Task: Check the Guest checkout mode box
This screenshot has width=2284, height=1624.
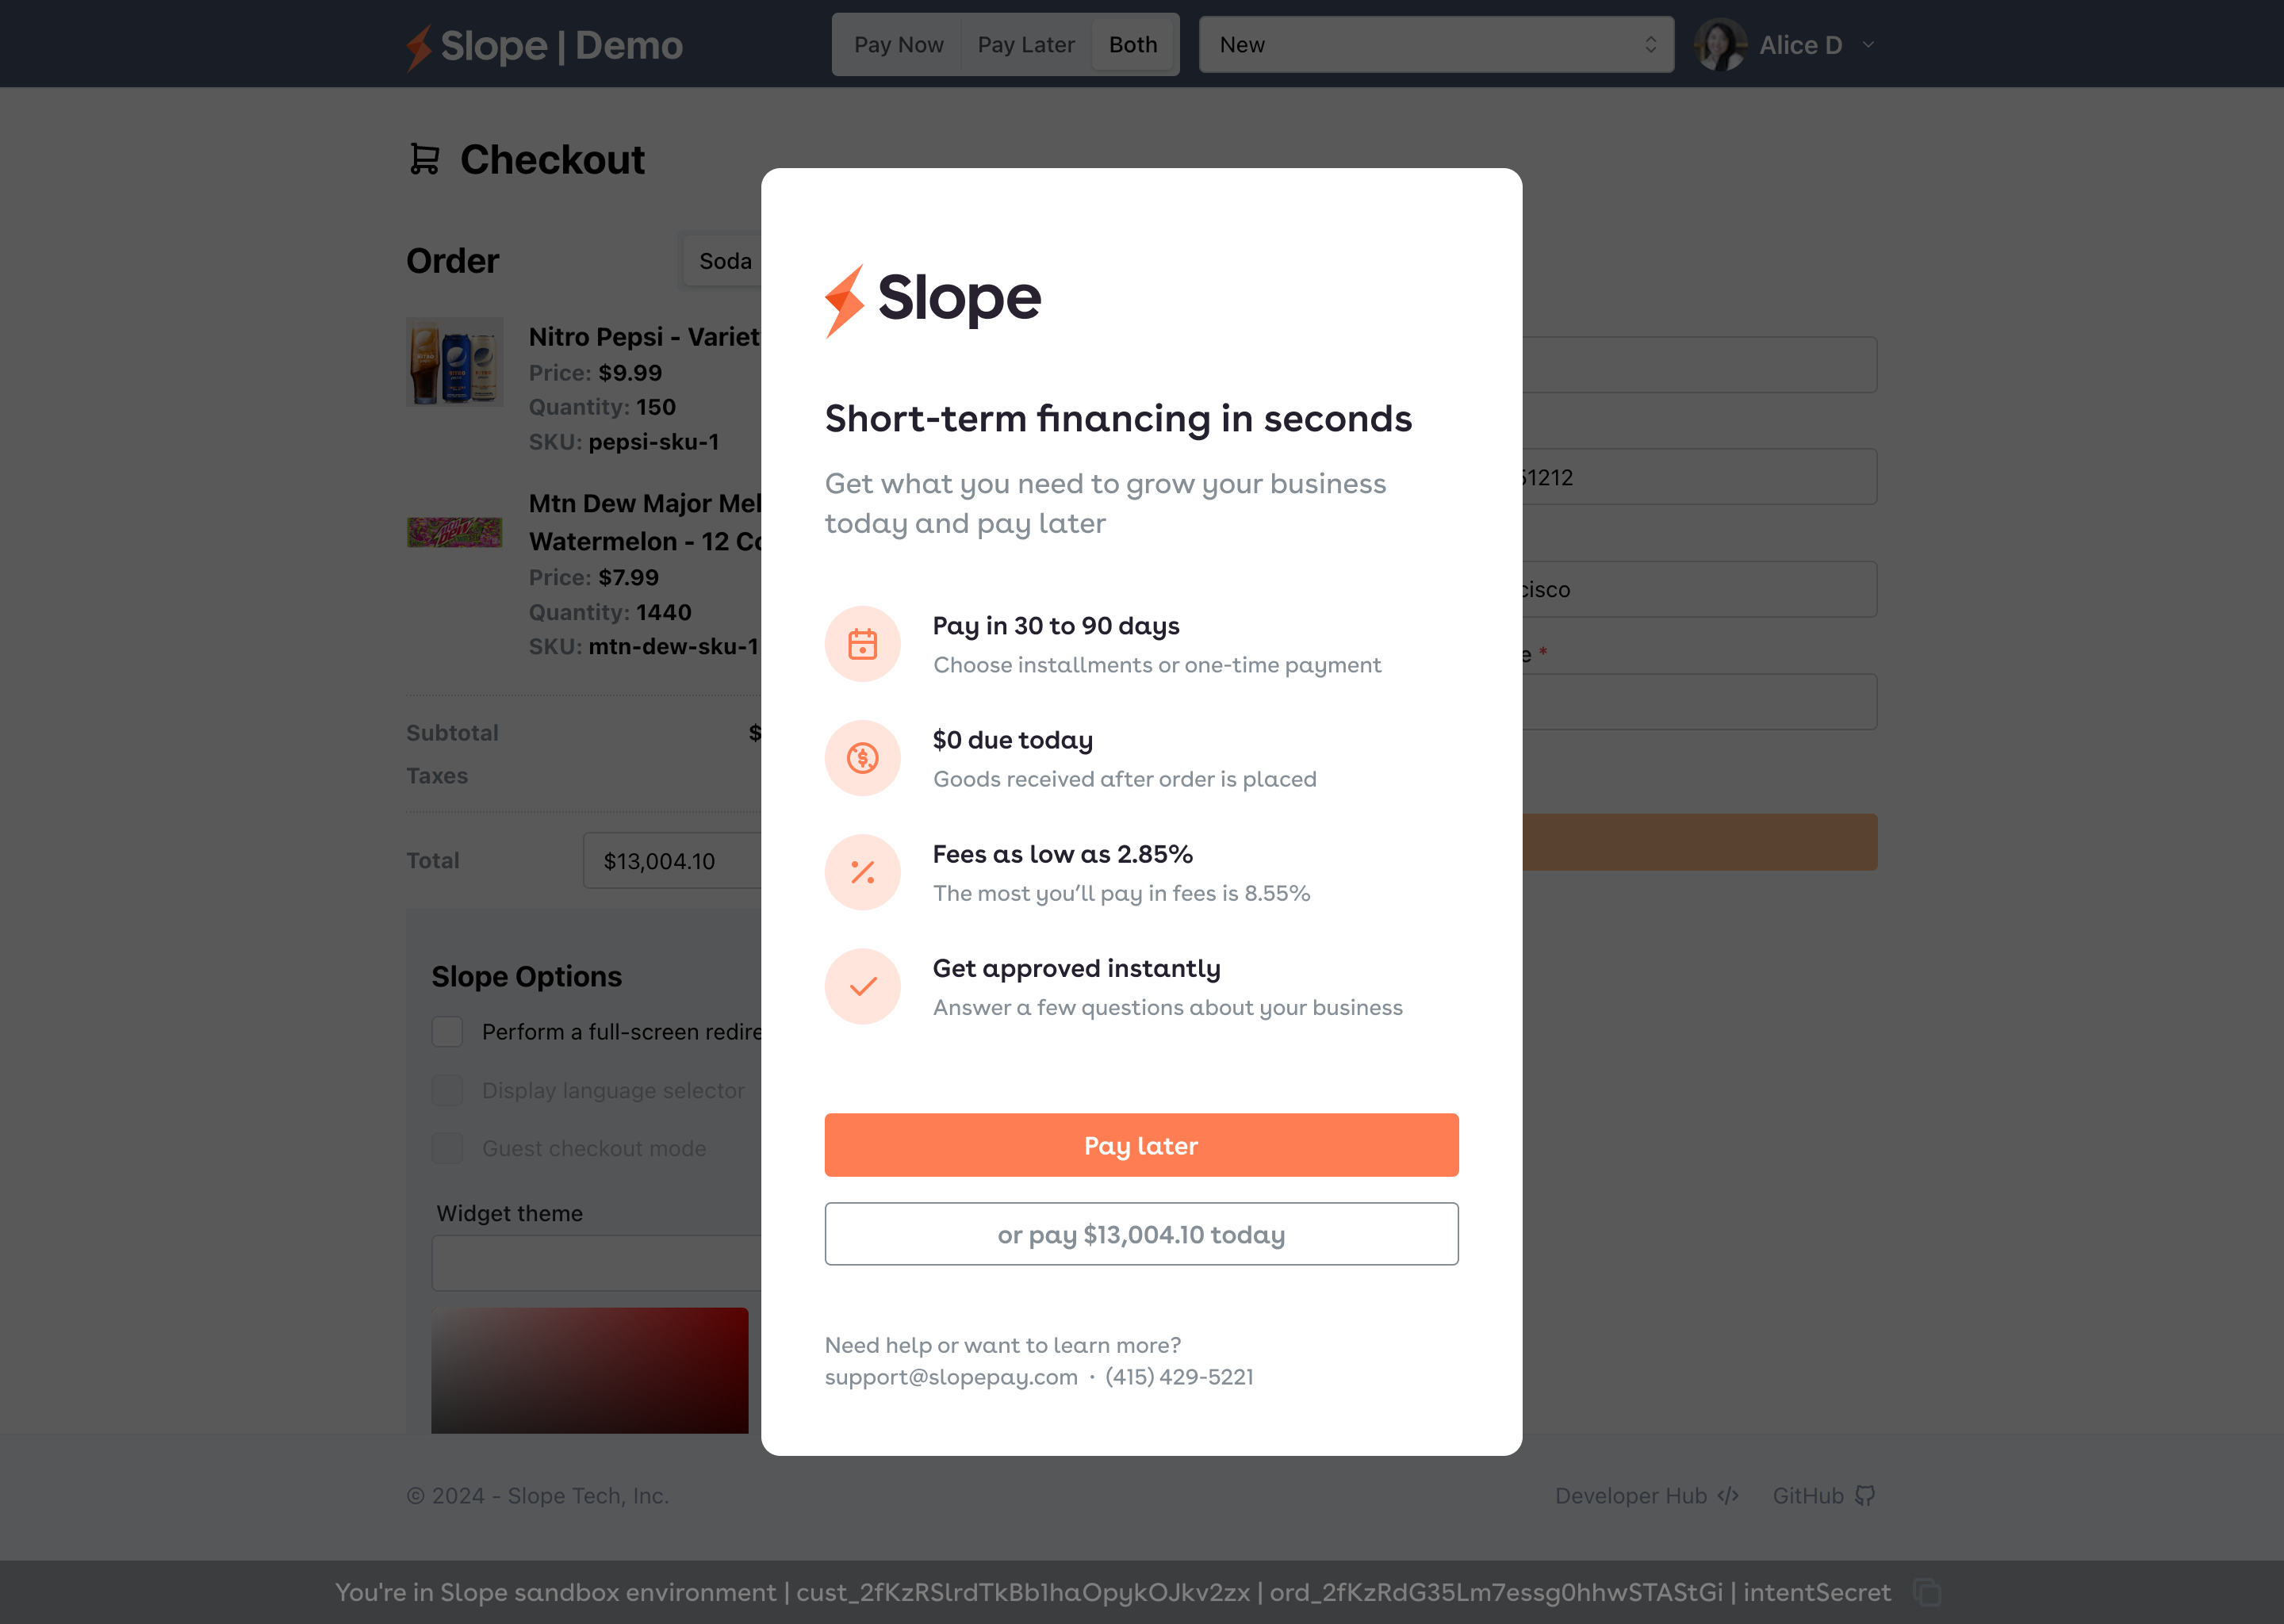Action: point(447,1148)
